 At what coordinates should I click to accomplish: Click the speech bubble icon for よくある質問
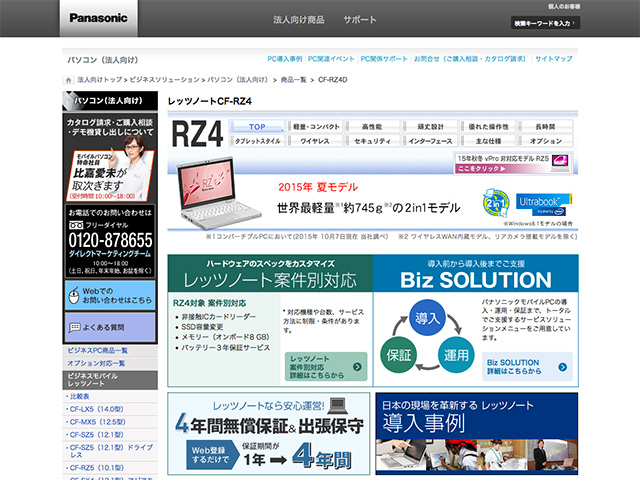[75, 327]
